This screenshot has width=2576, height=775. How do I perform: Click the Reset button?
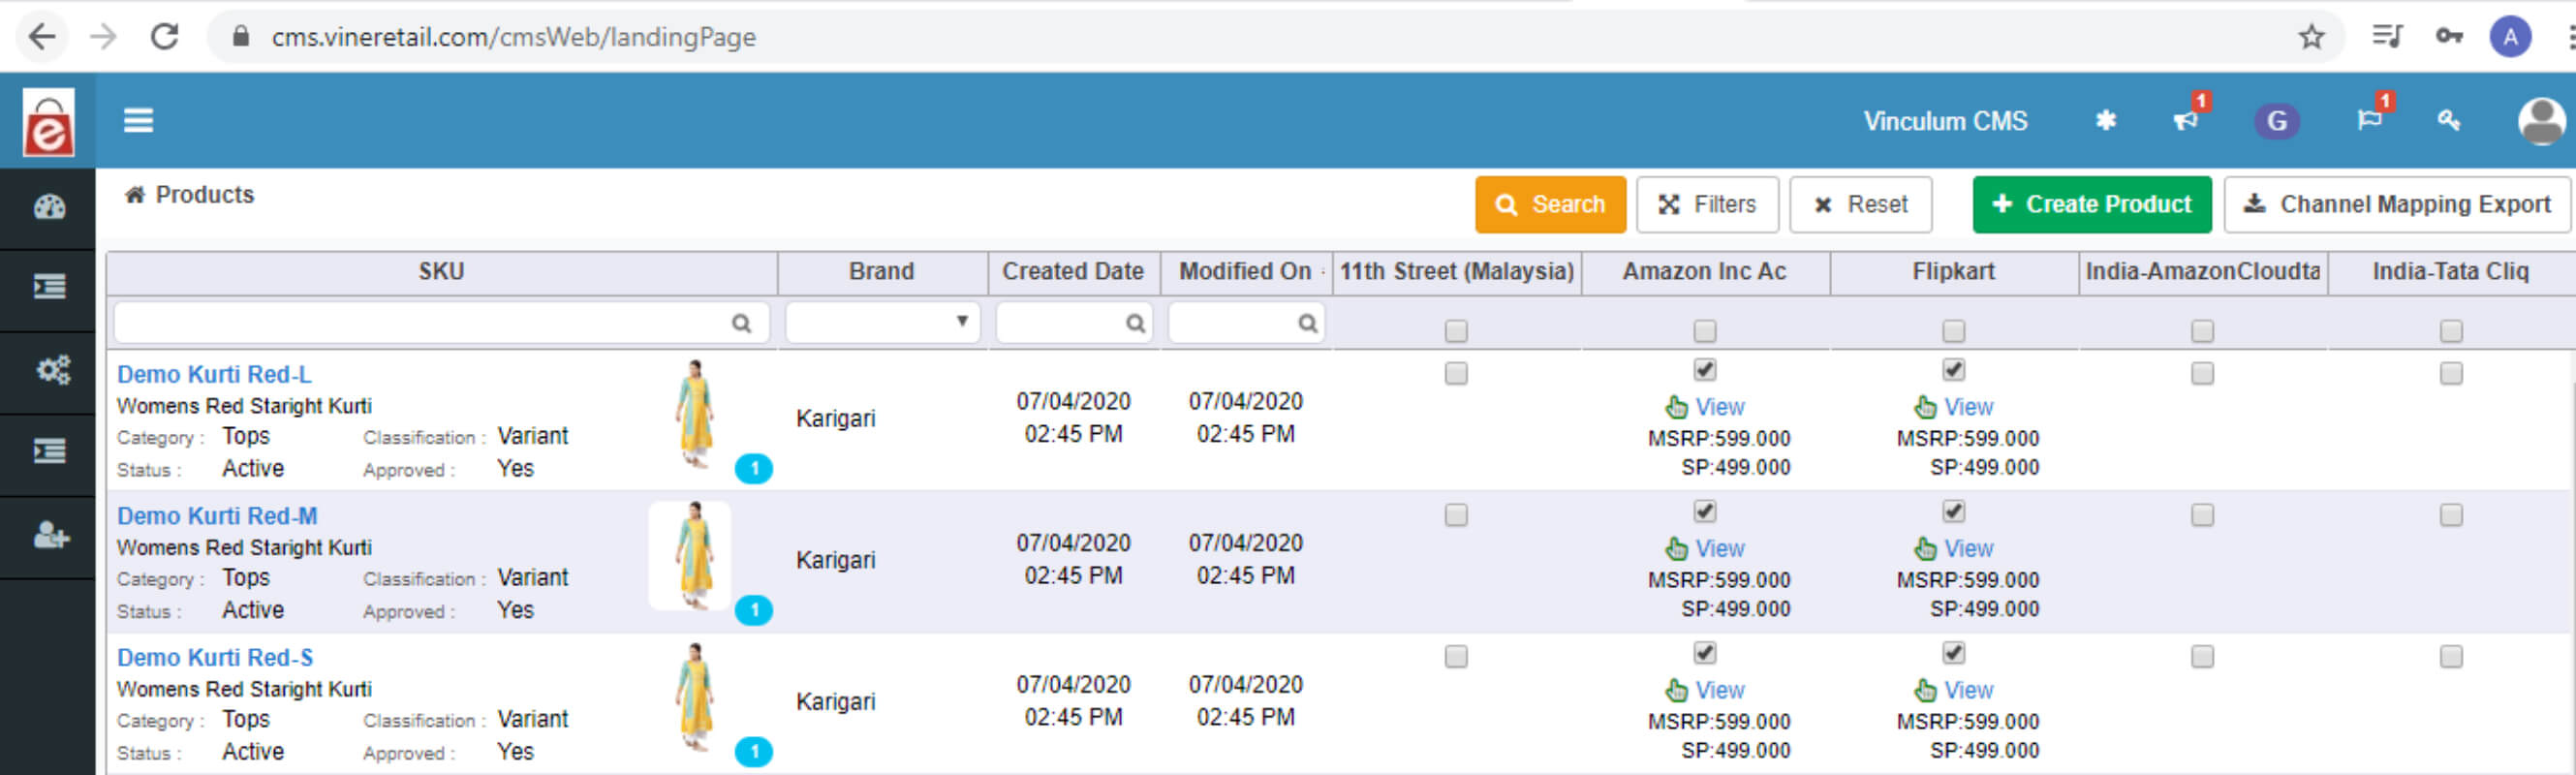1860,205
